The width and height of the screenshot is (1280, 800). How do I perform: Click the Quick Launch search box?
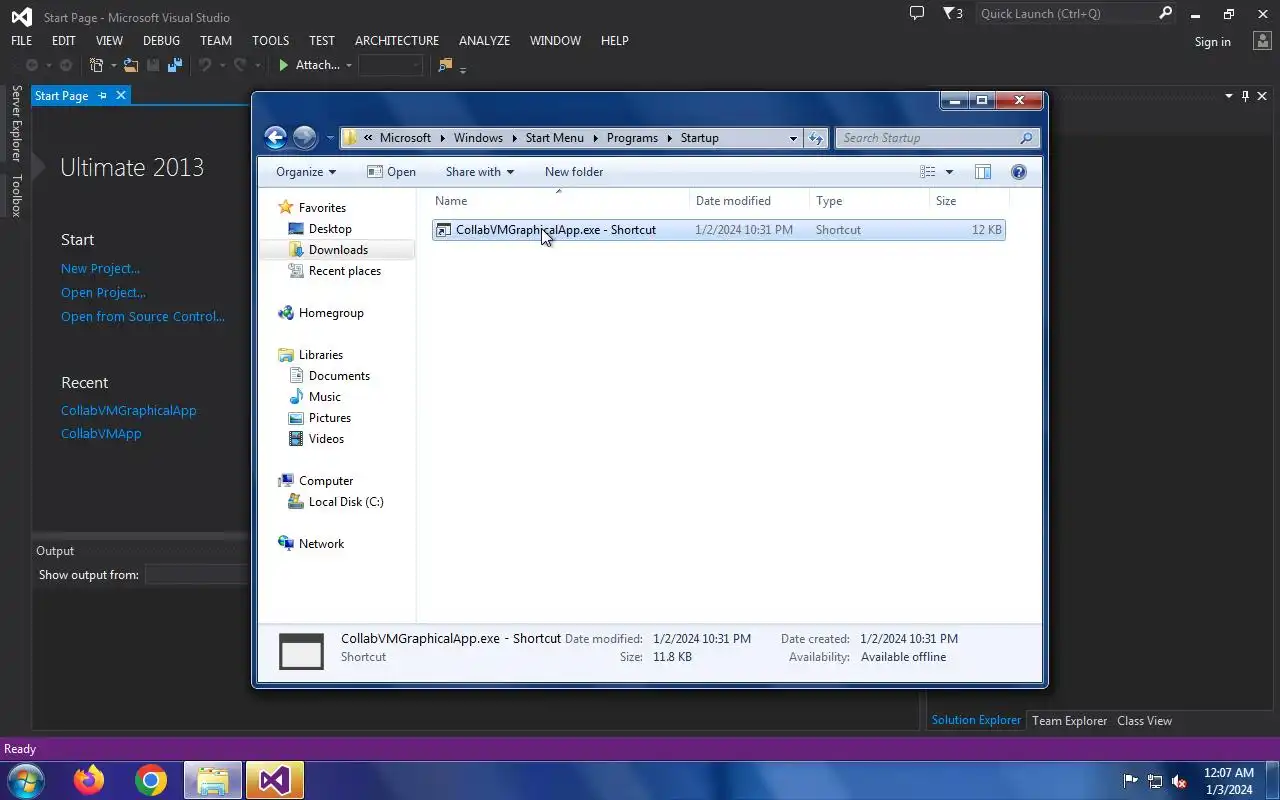tap(1066, 14)
